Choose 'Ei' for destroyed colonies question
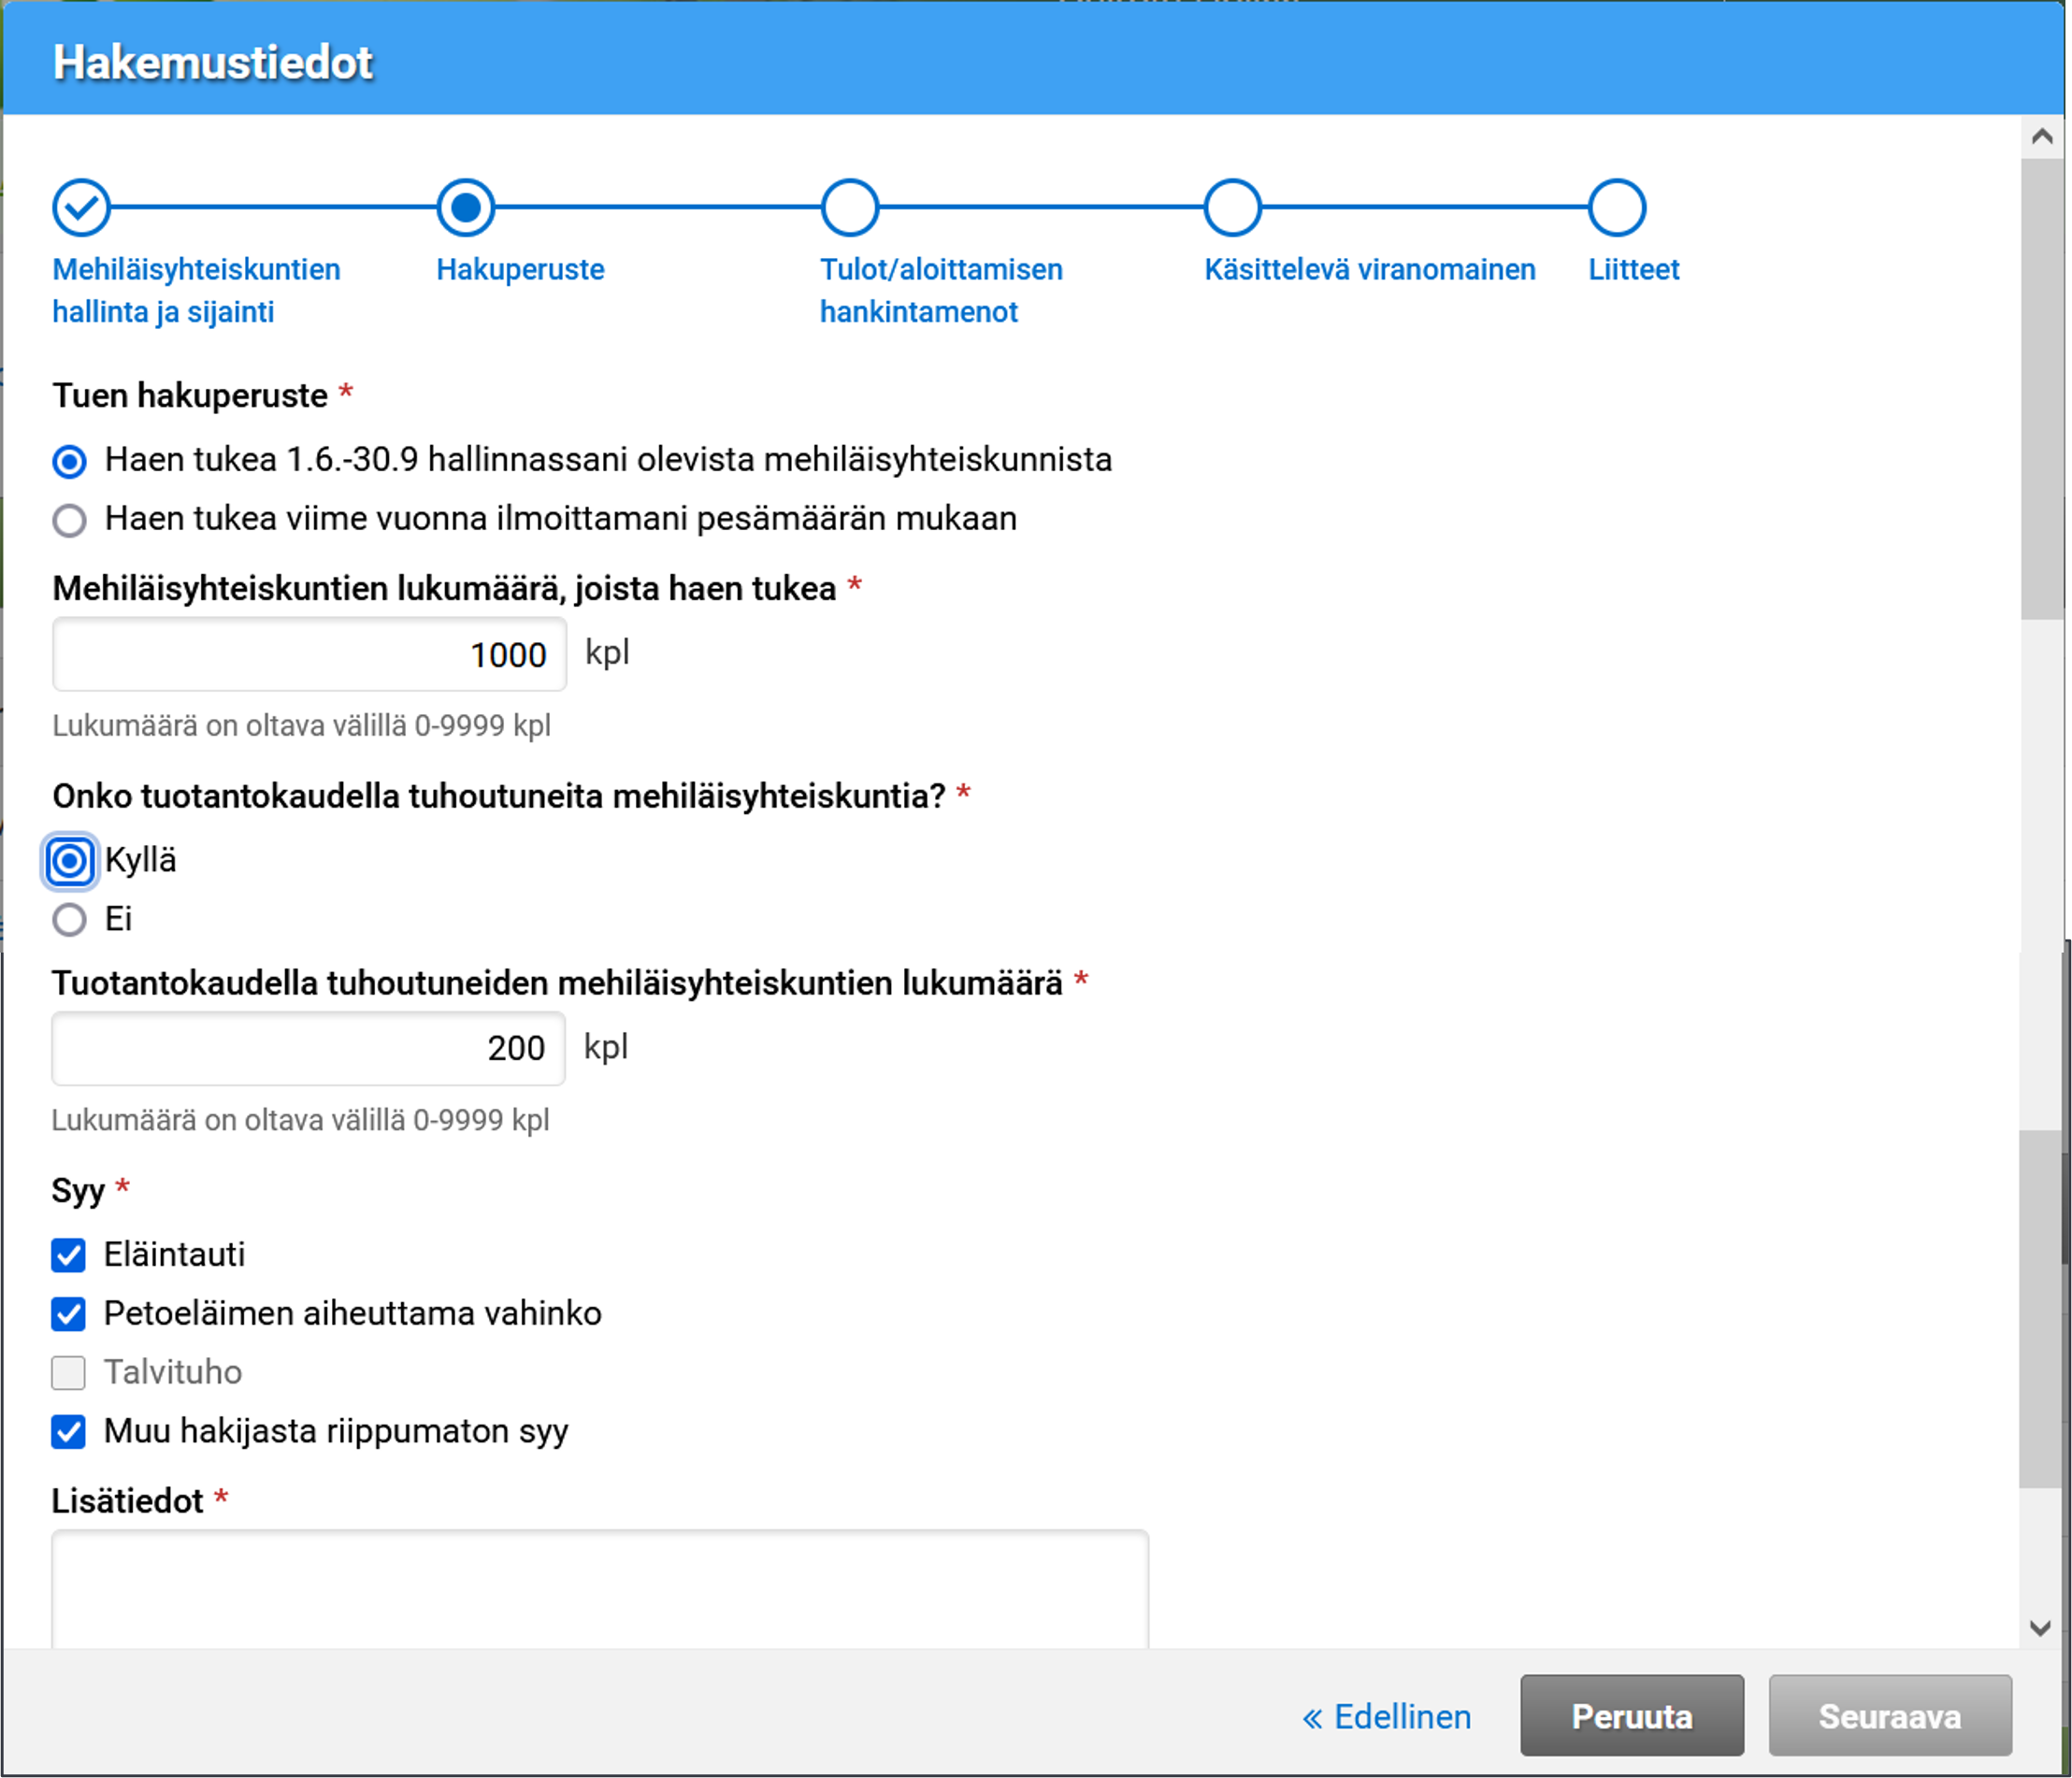This screenshot has height=1778, width=2072. pyautogui.click(x=69, y=919)
